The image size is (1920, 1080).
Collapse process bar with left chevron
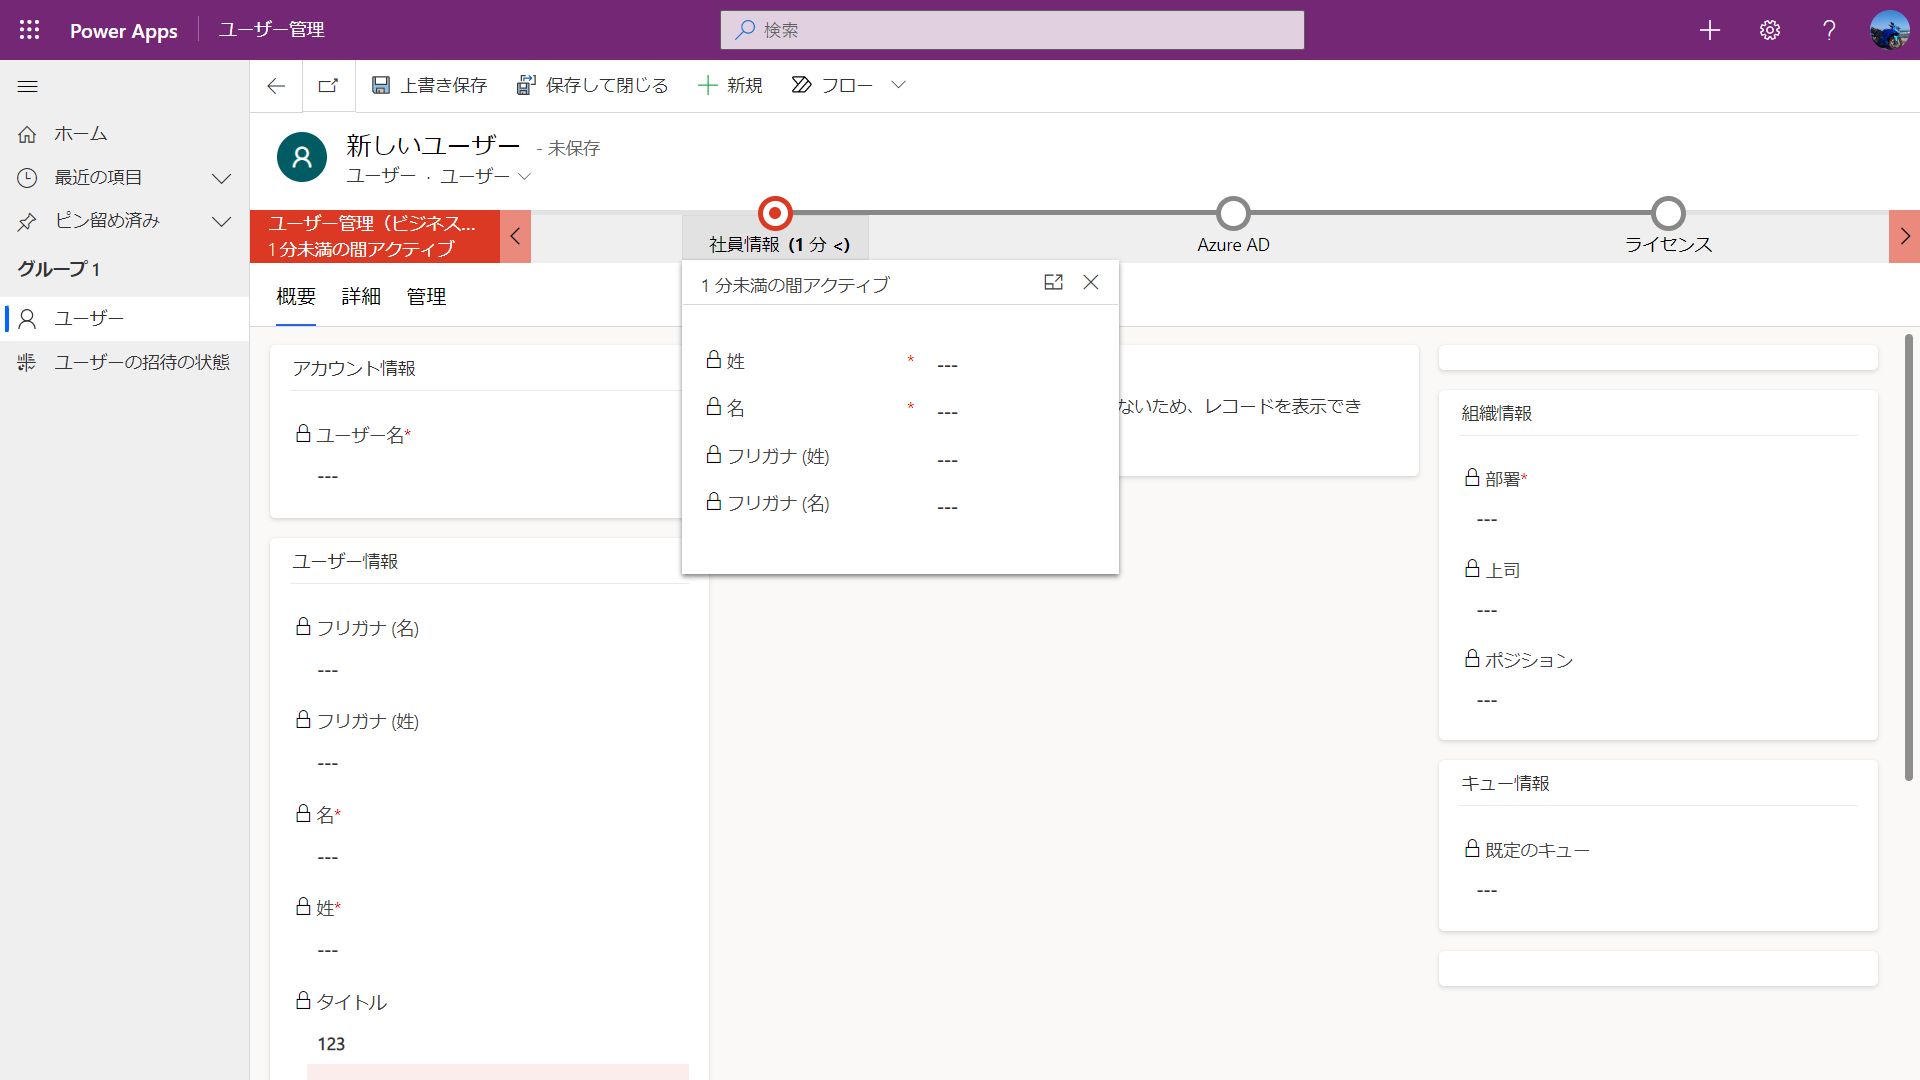(x=515, y=237)
